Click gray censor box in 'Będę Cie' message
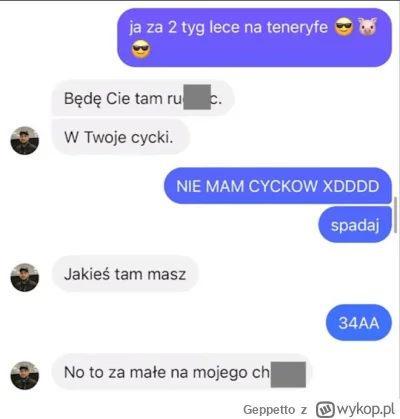 coord(197,97)
